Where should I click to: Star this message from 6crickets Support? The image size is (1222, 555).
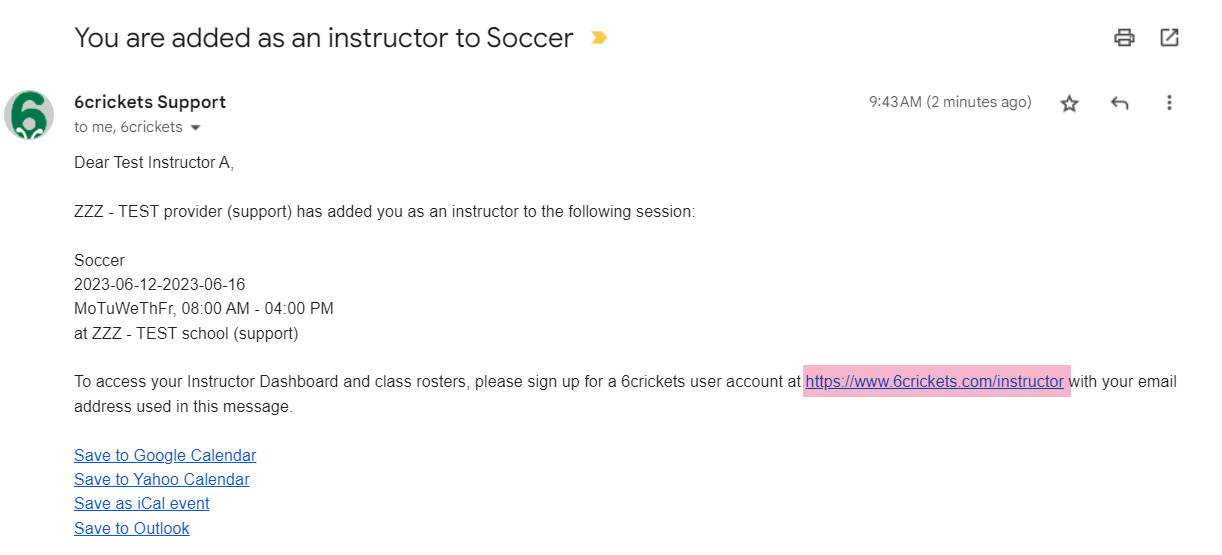pos(1070,103)
